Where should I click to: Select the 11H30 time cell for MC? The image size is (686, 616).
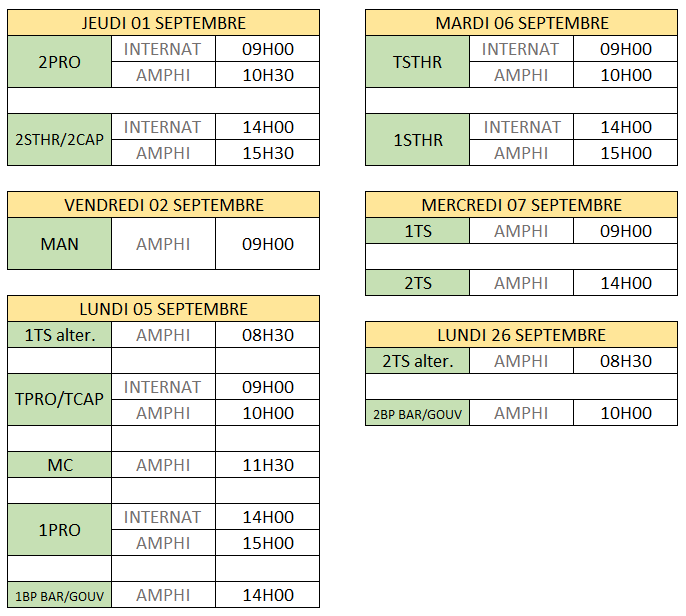[x=268, y=465]
